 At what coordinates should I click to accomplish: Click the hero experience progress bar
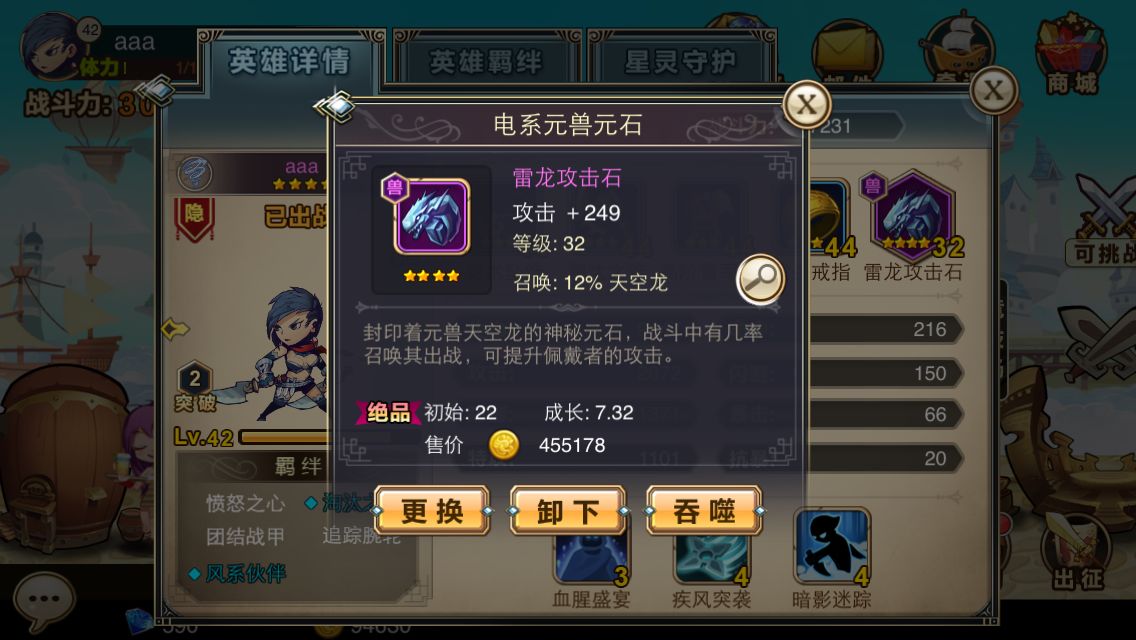coord(285,437)
